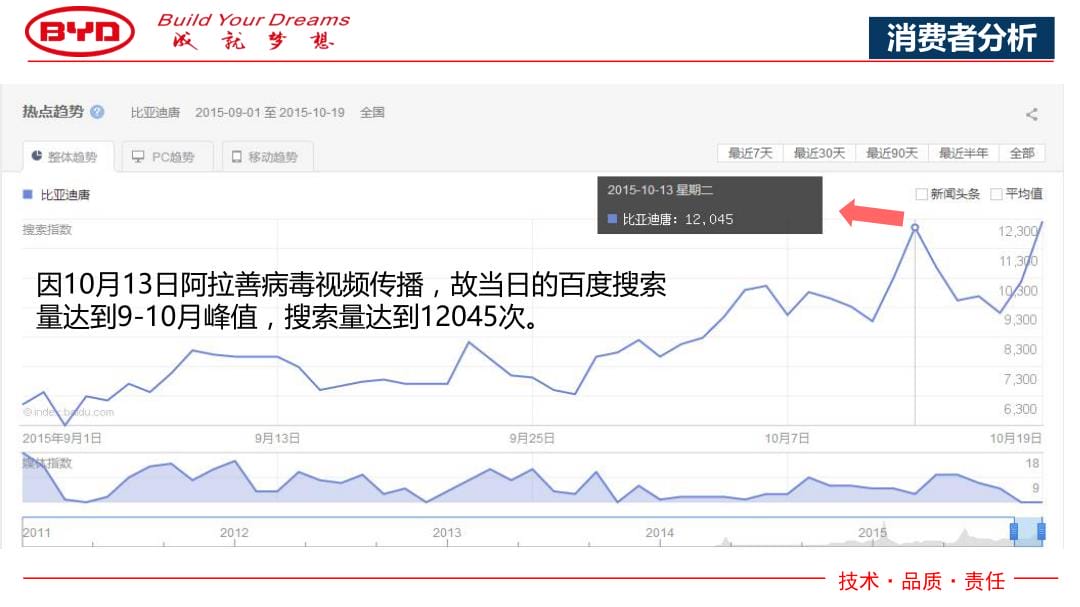Viewport: 1080px width, 607px height.
Task: Click year 2012 on the overview timeline
Action: tap(234, 533)
